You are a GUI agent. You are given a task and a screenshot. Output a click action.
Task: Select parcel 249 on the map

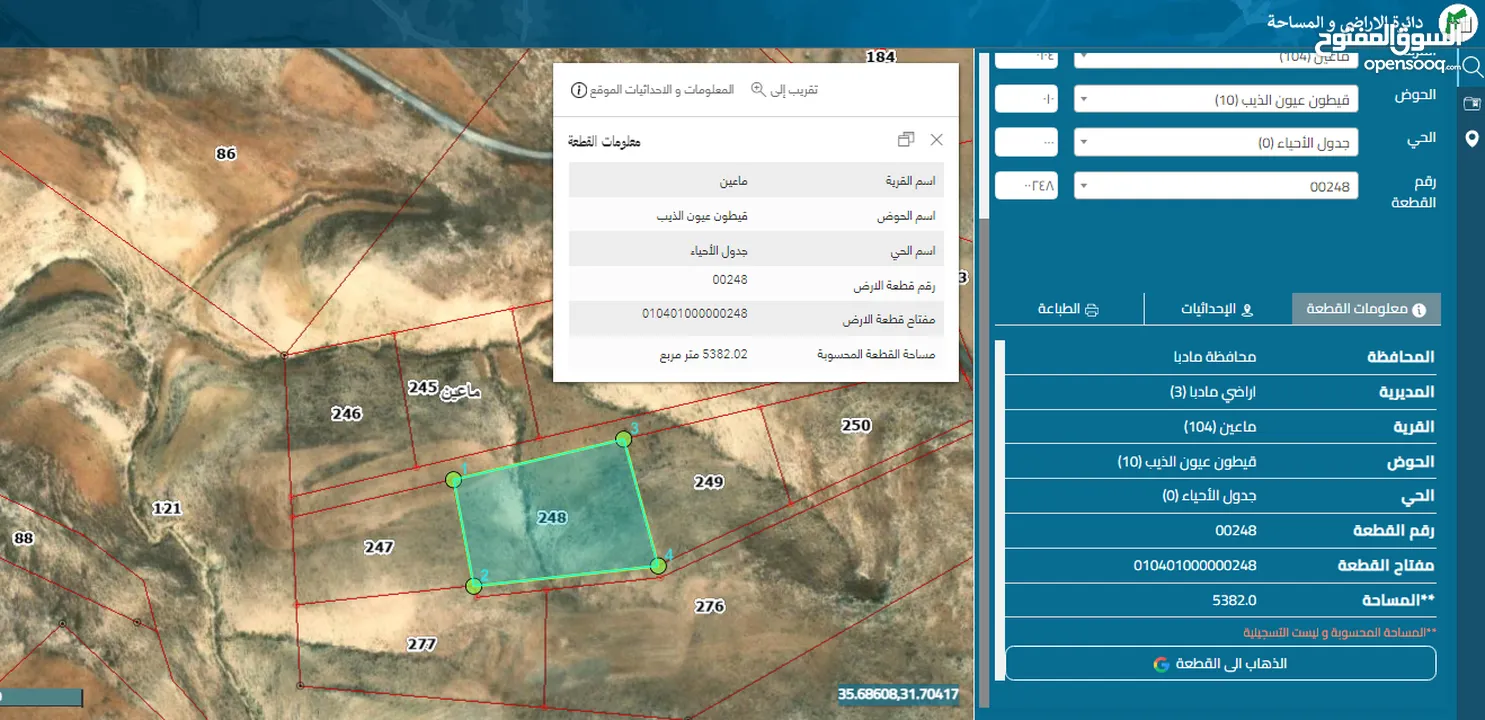tap(708, 482)
